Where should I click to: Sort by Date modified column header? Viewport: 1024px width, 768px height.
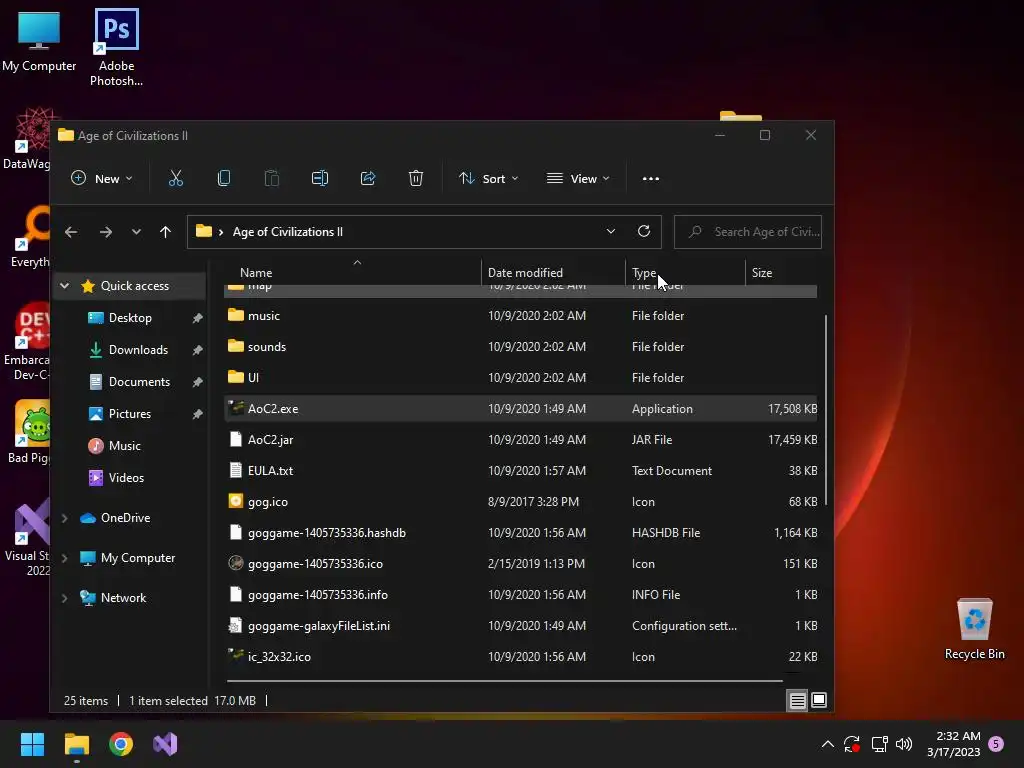pyautogui.click(x=553, y=272)
